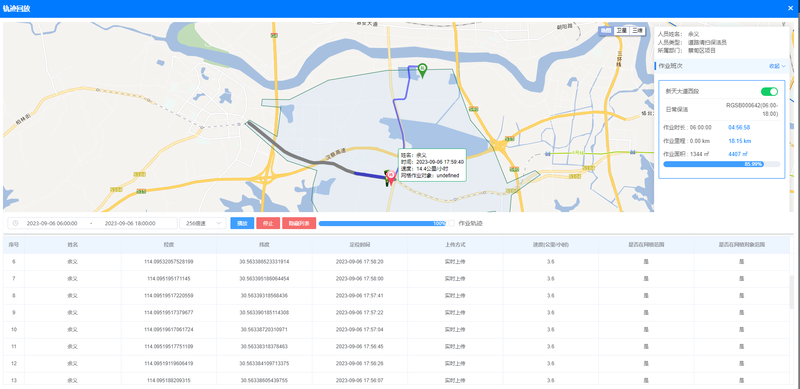Click the playback progress bar at 100%
This screenshot has height=389, width=800.
pos(382,224)
